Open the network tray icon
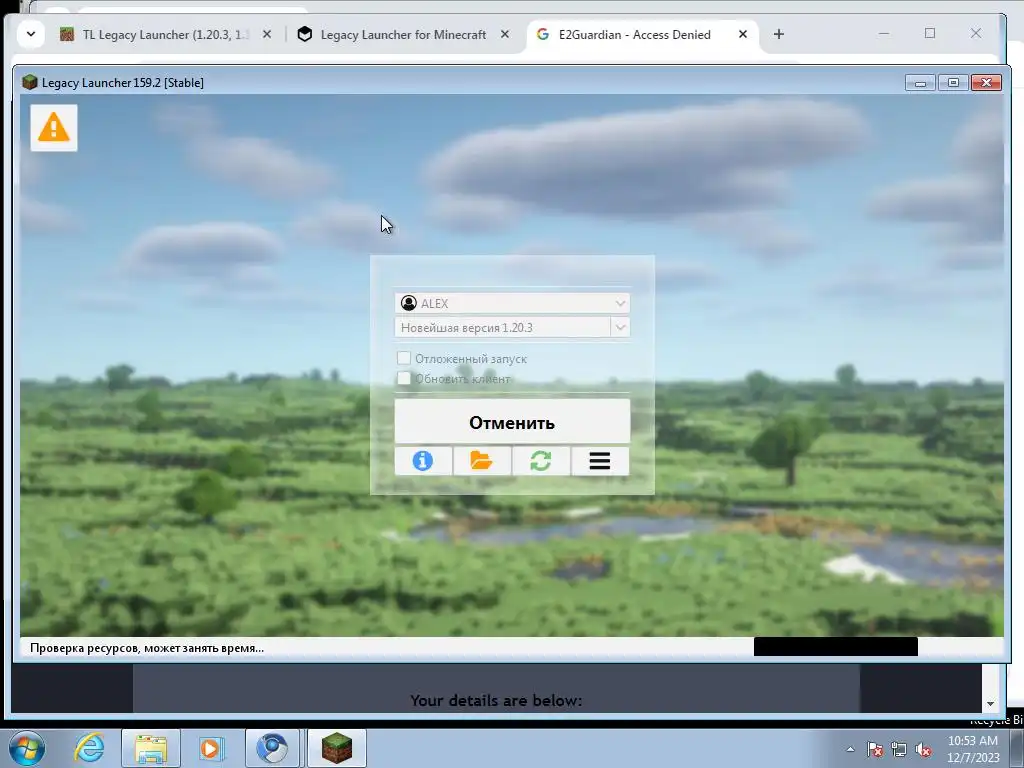Image resolution: width=1024 pixels, height=768 pixels. tap(899, 749)
